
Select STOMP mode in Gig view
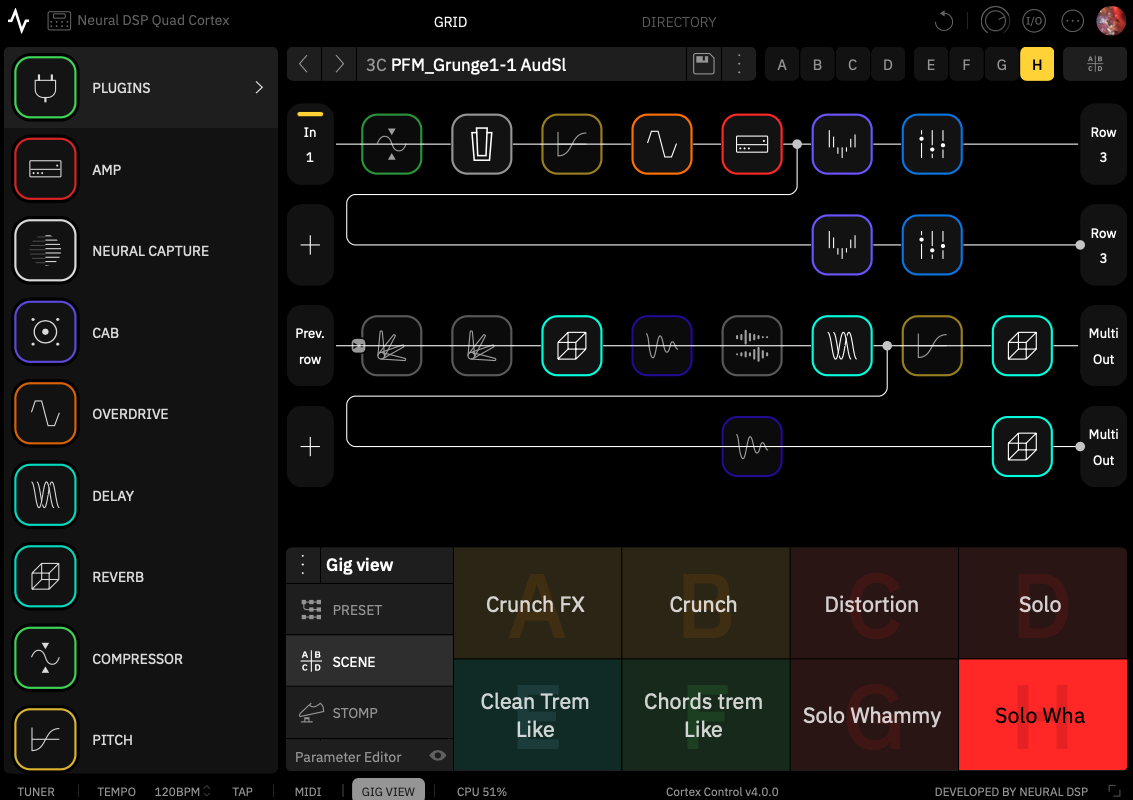pyautogui.click(x=369, y=713)
